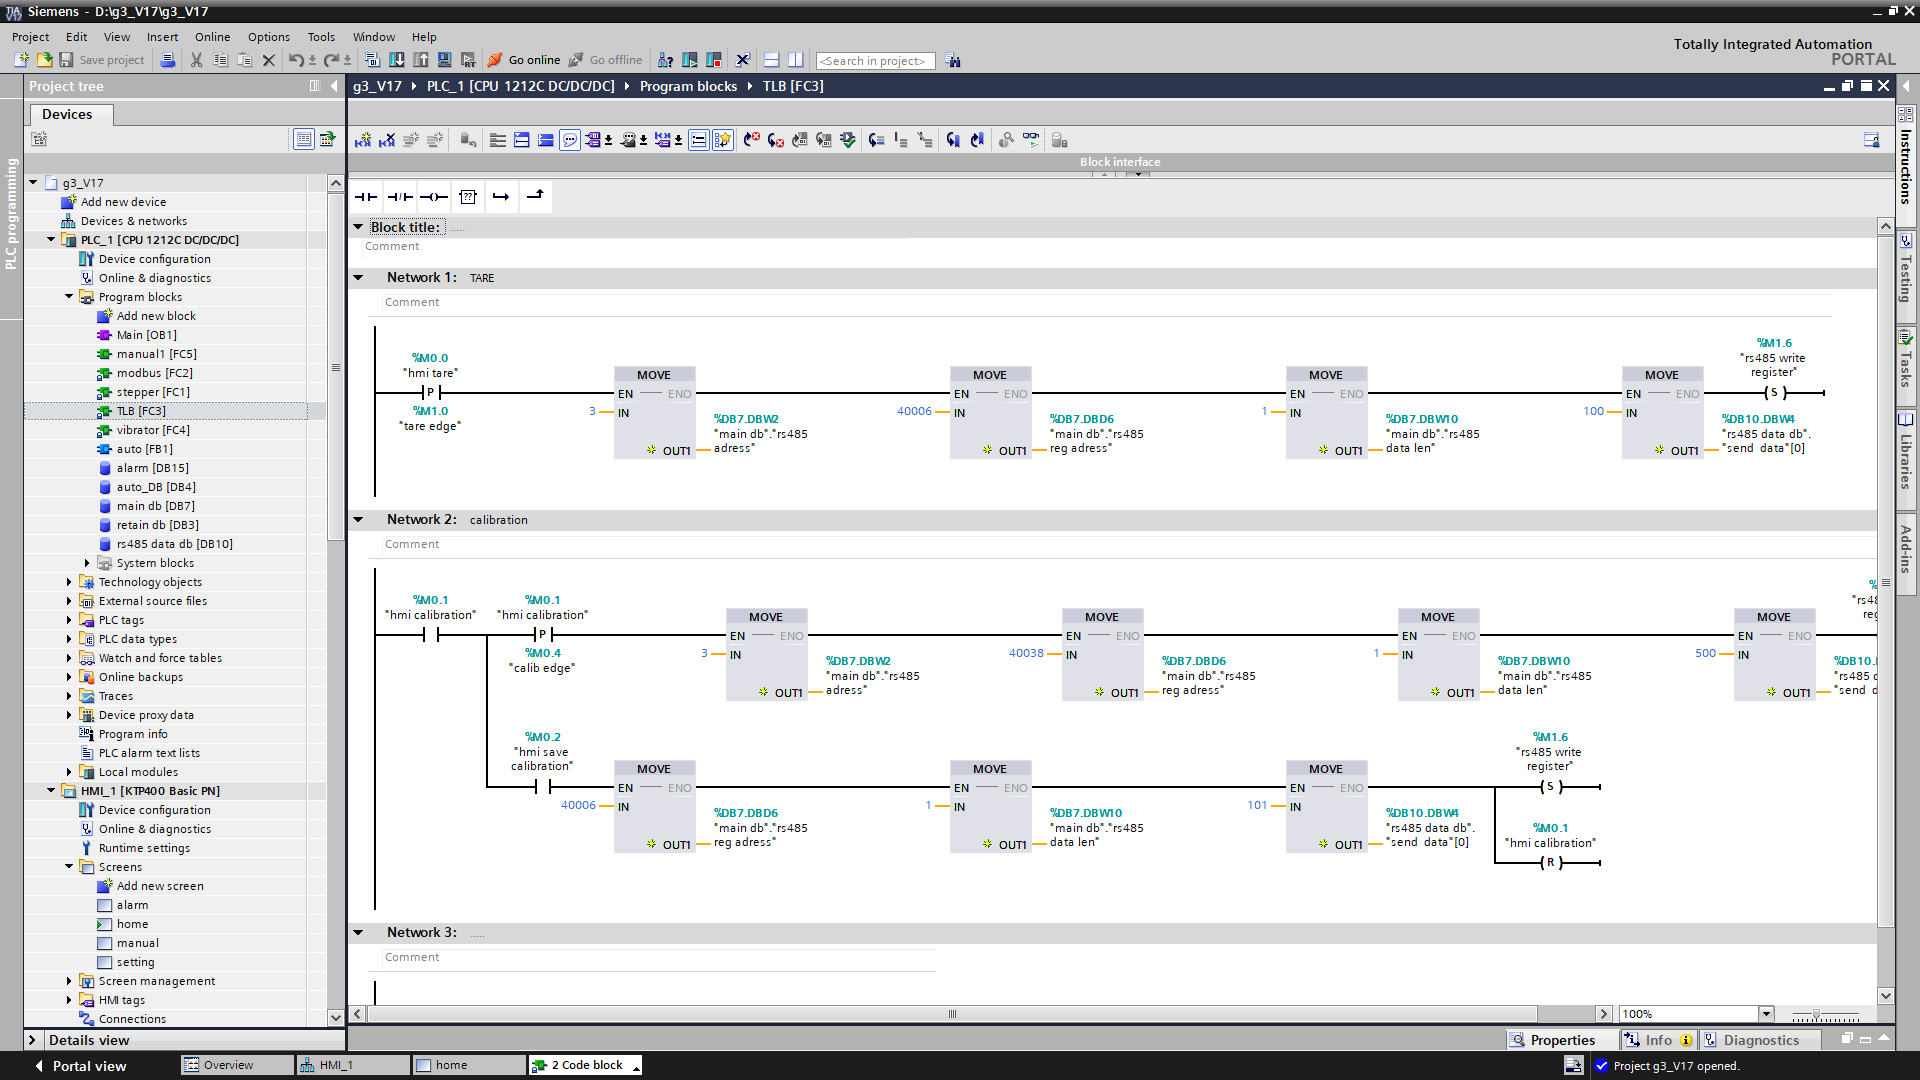Insert an empty box instruction
This screenshot has width=1920, height=1080.
click(x=467, y=197)
